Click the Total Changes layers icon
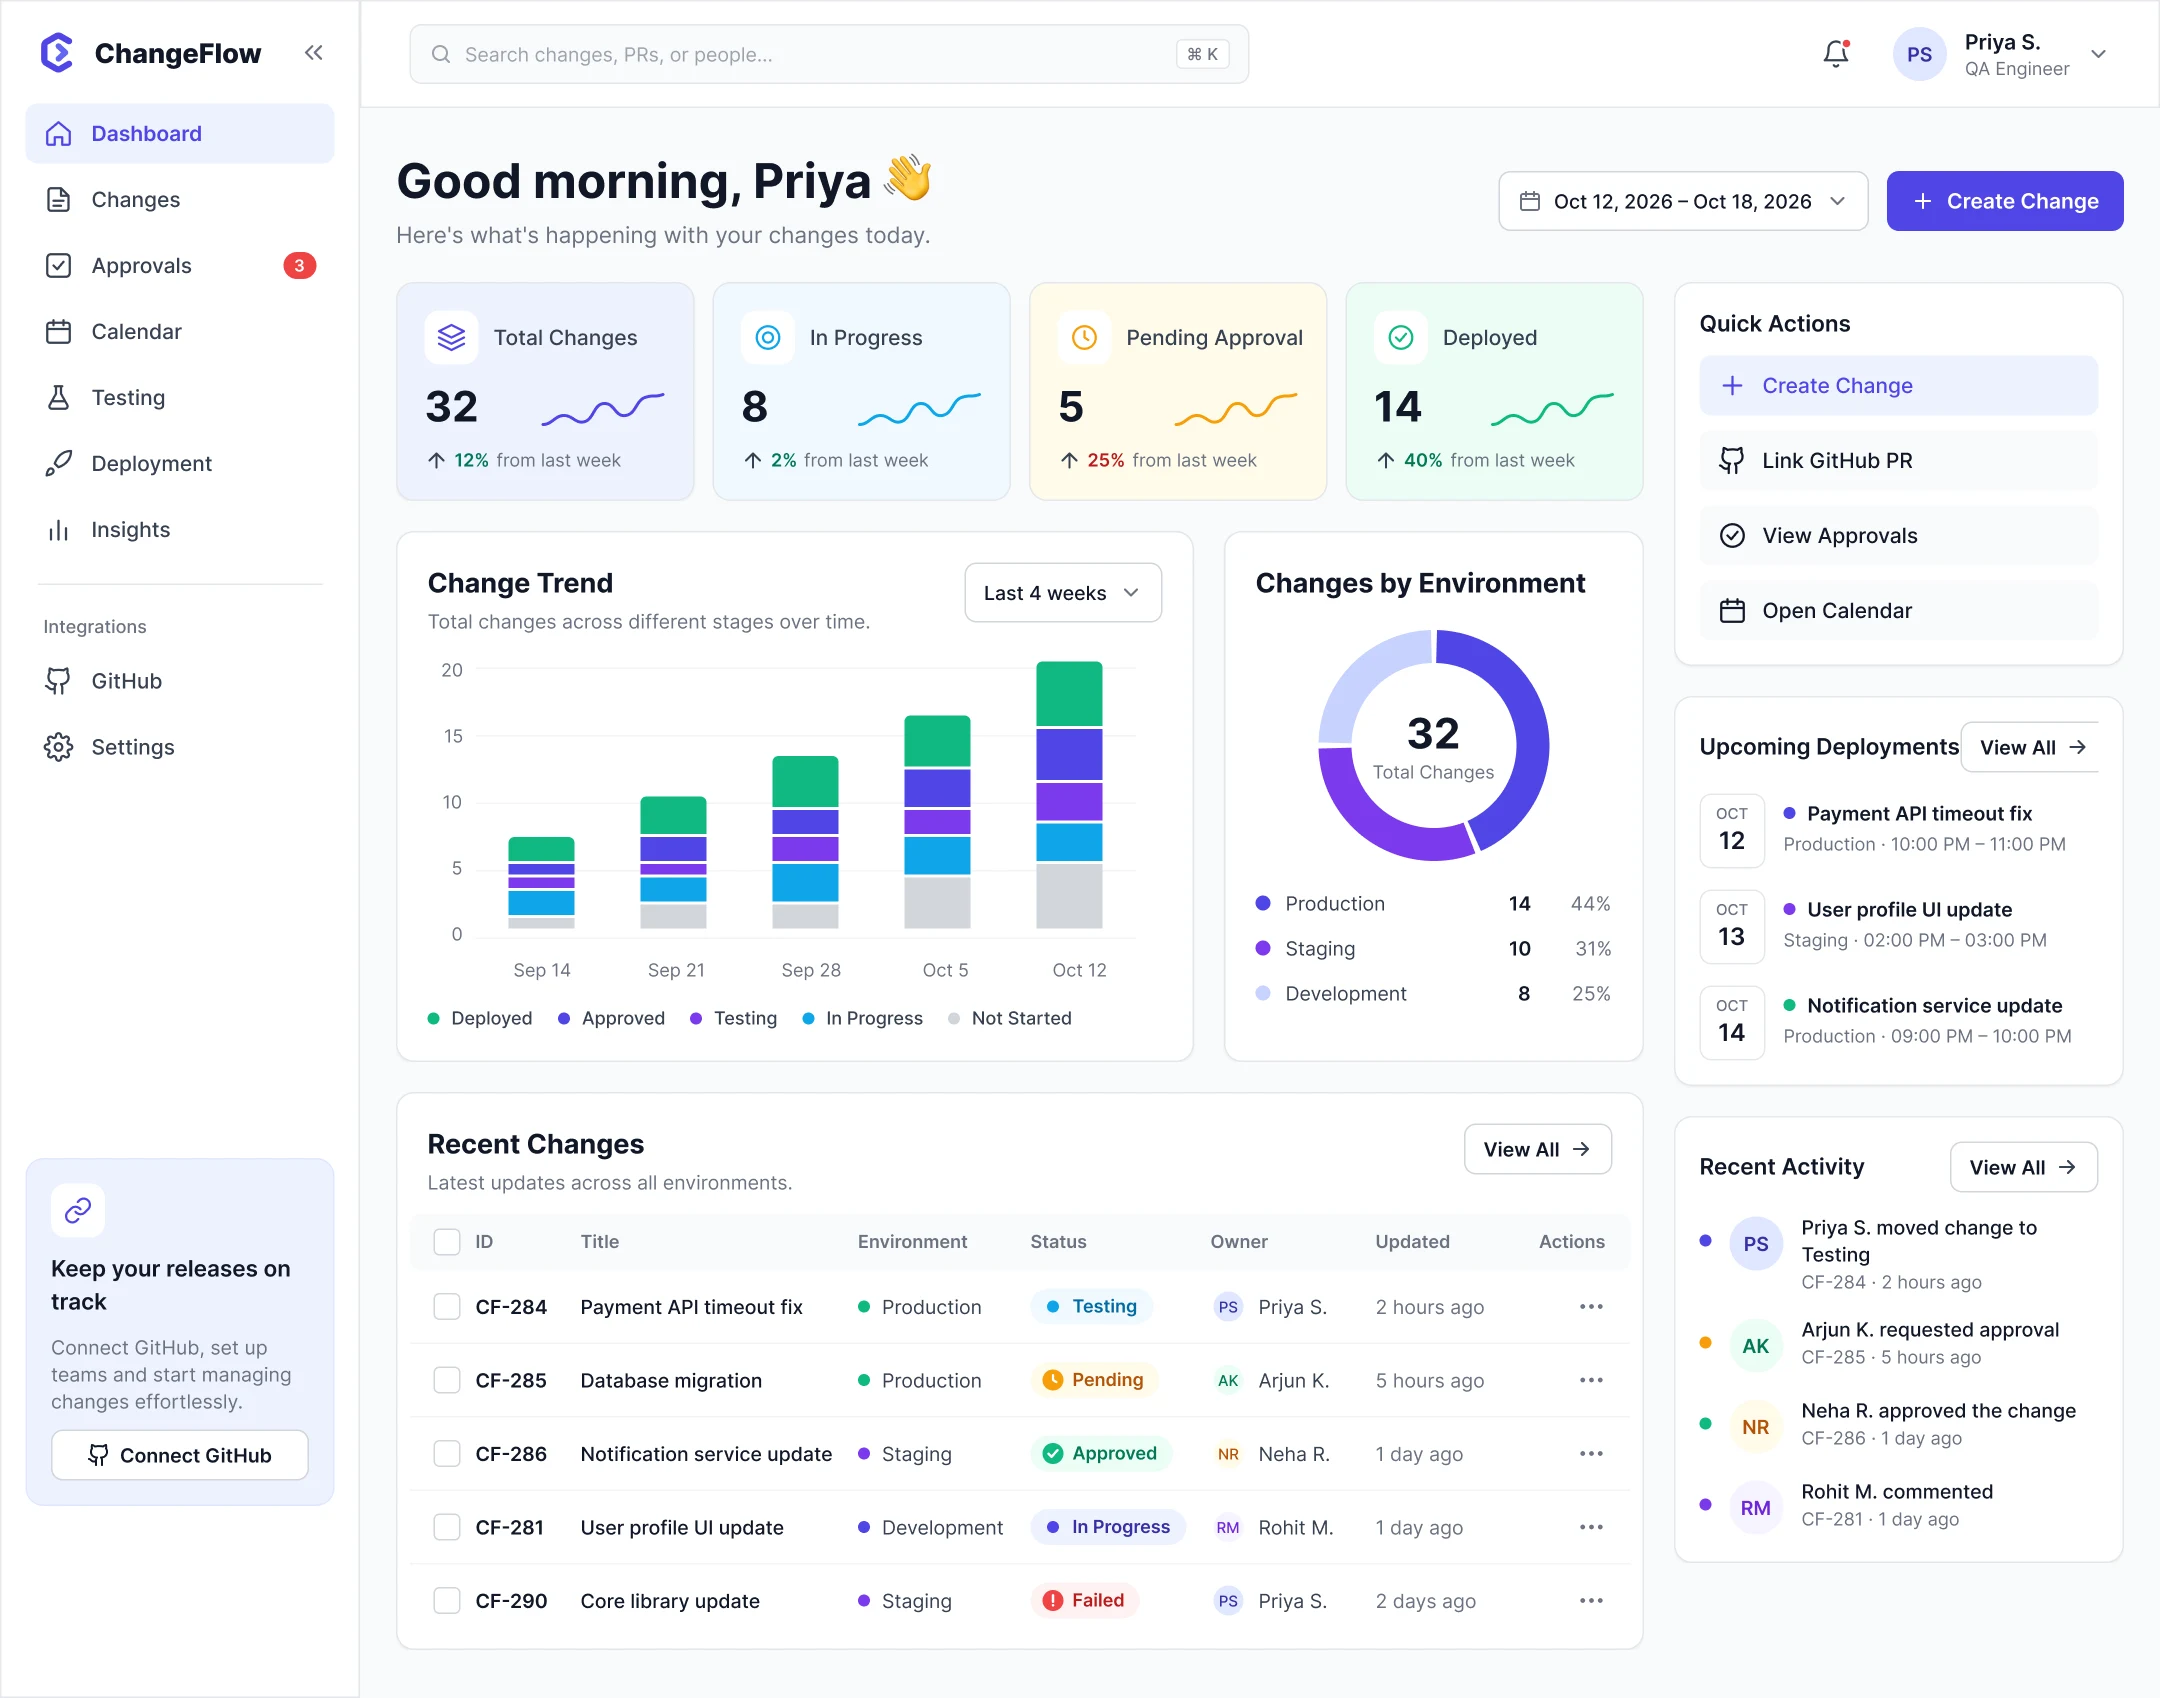 pyautogui.click(x=452, y=338)
